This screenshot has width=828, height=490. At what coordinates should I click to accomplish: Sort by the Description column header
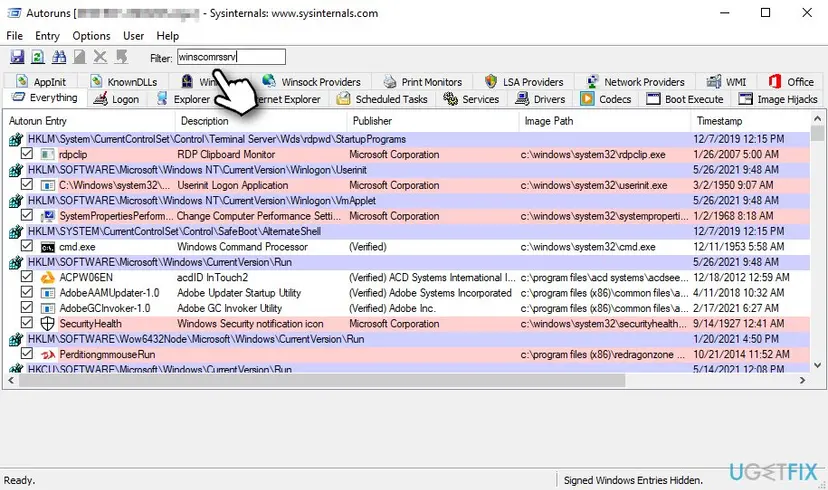point(260,121)
